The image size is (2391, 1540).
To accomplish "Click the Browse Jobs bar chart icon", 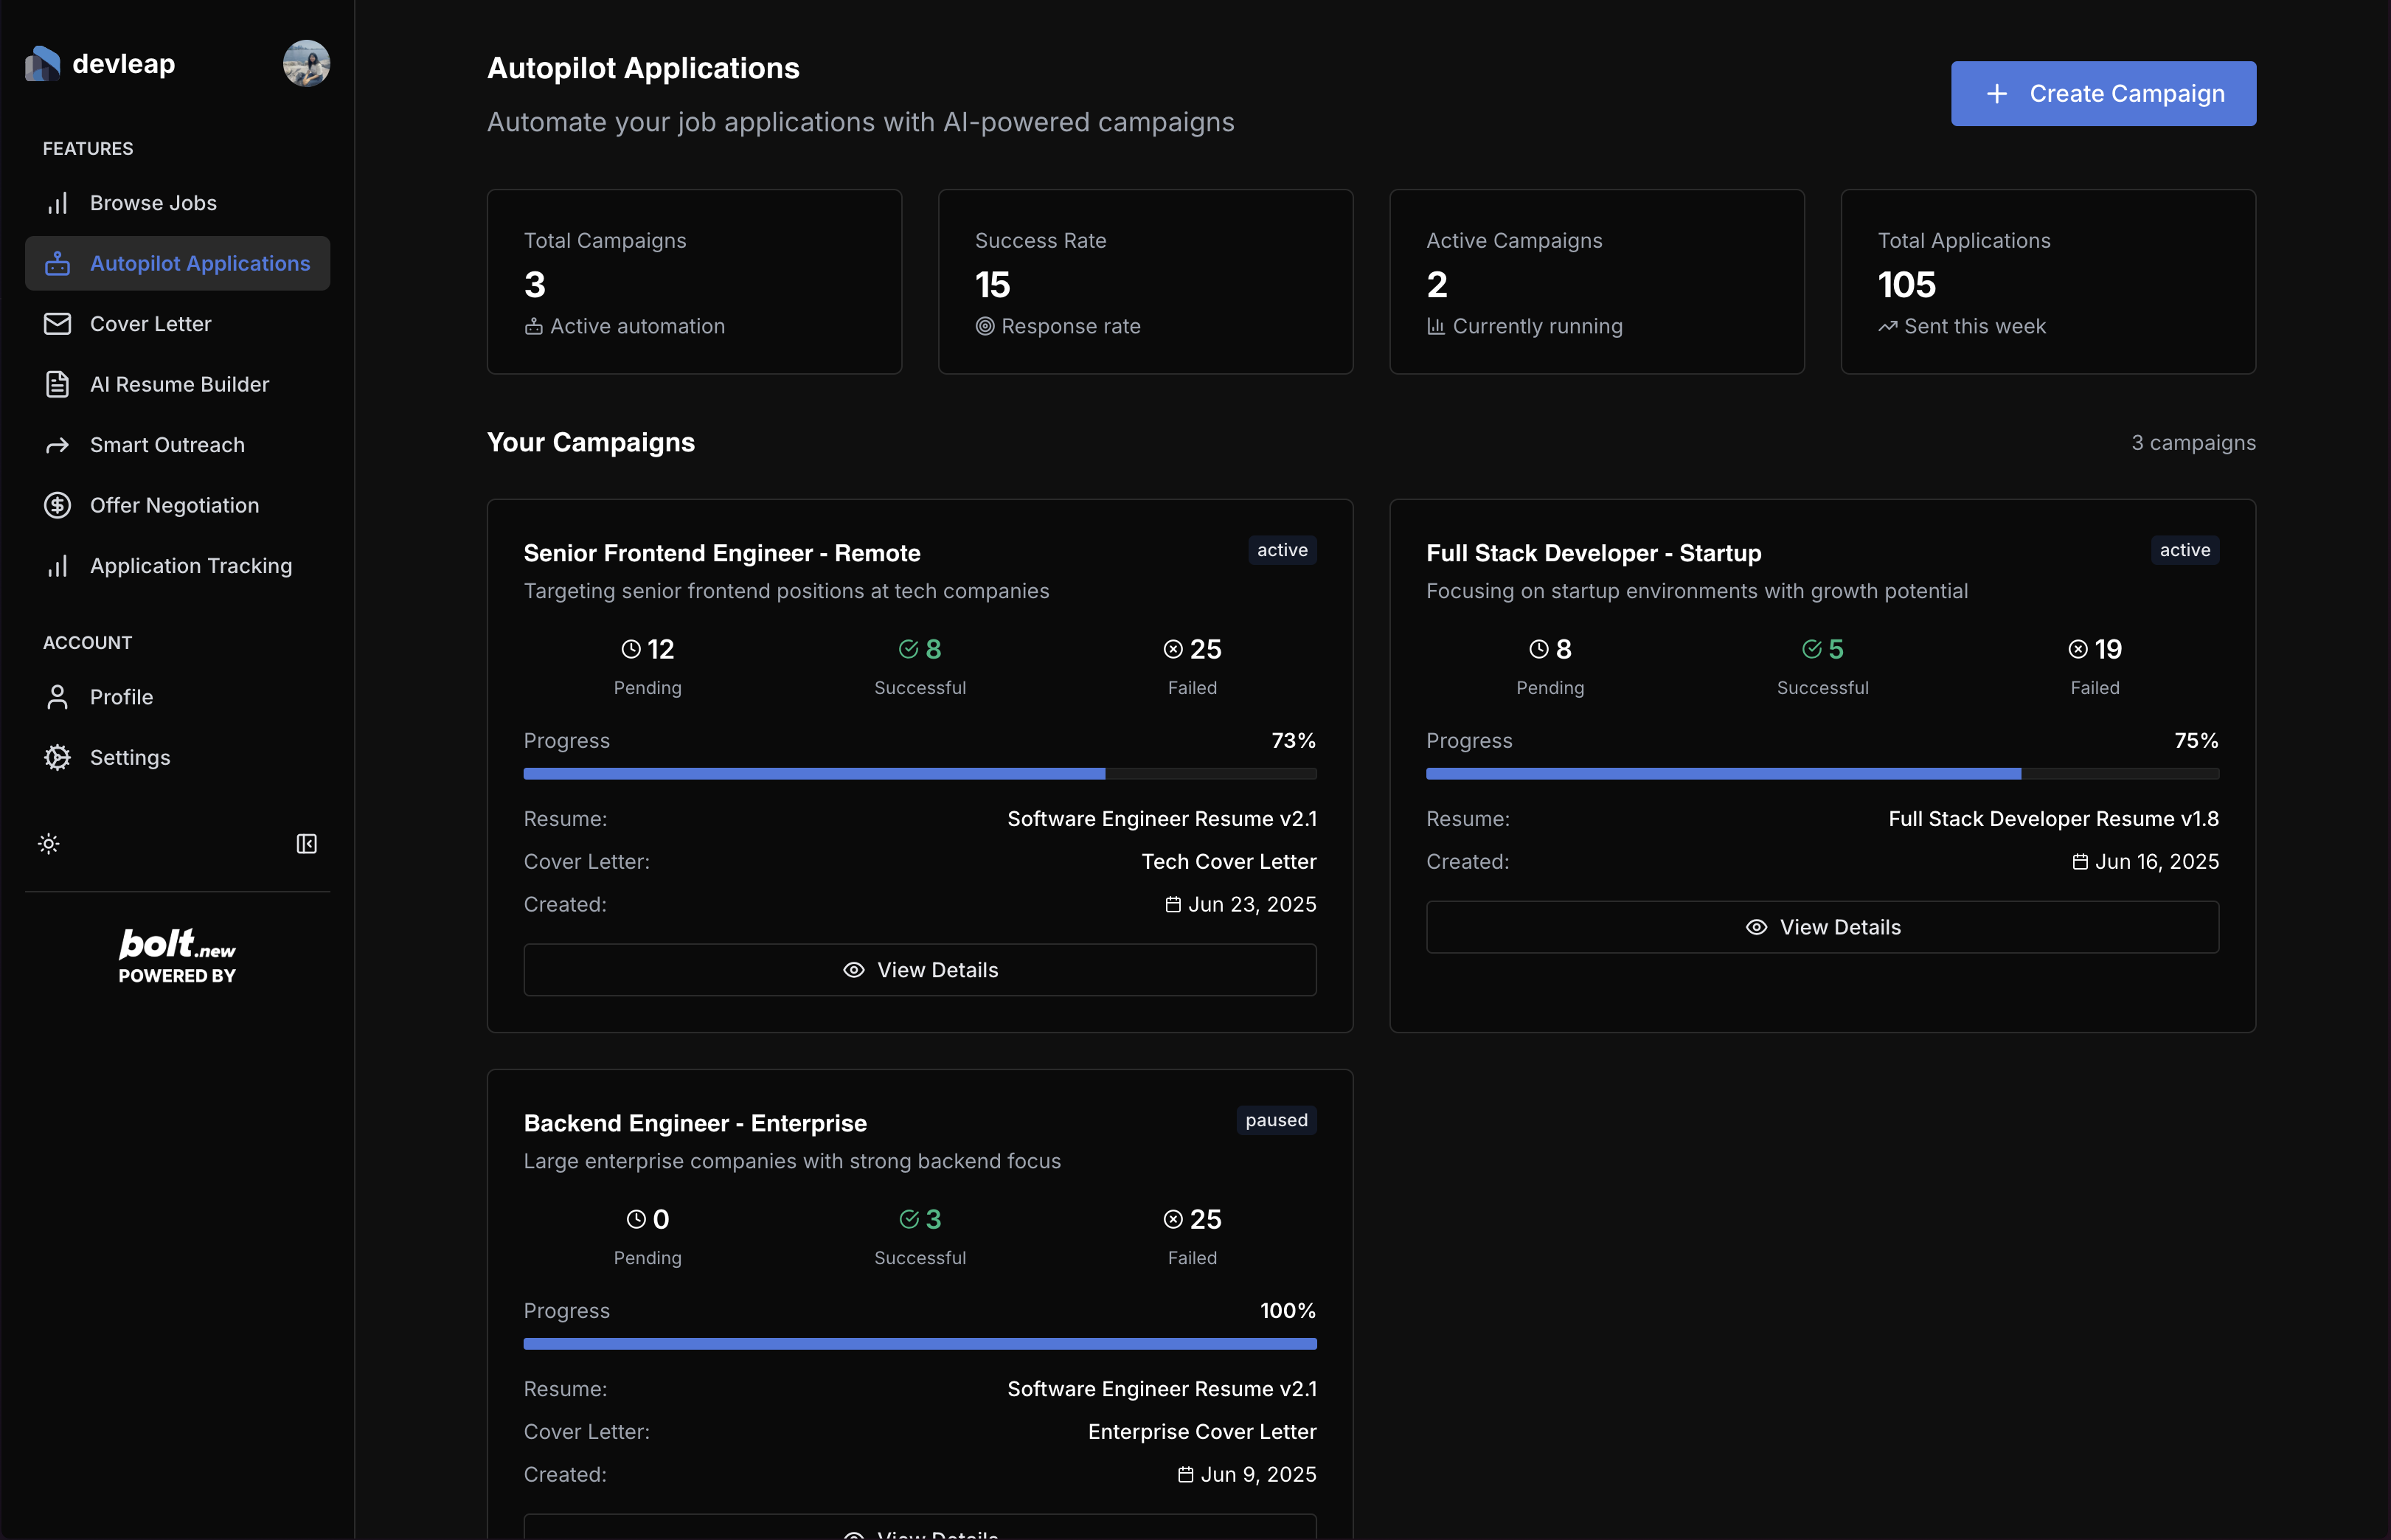I will tap(58, 203).
